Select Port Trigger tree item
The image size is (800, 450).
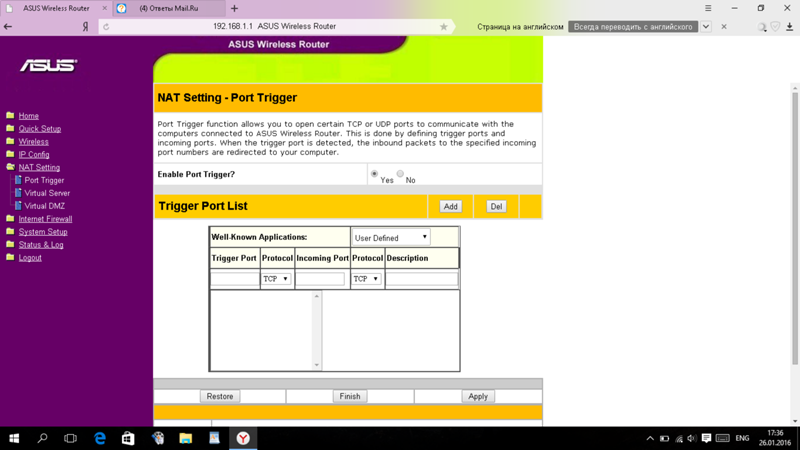44,180
